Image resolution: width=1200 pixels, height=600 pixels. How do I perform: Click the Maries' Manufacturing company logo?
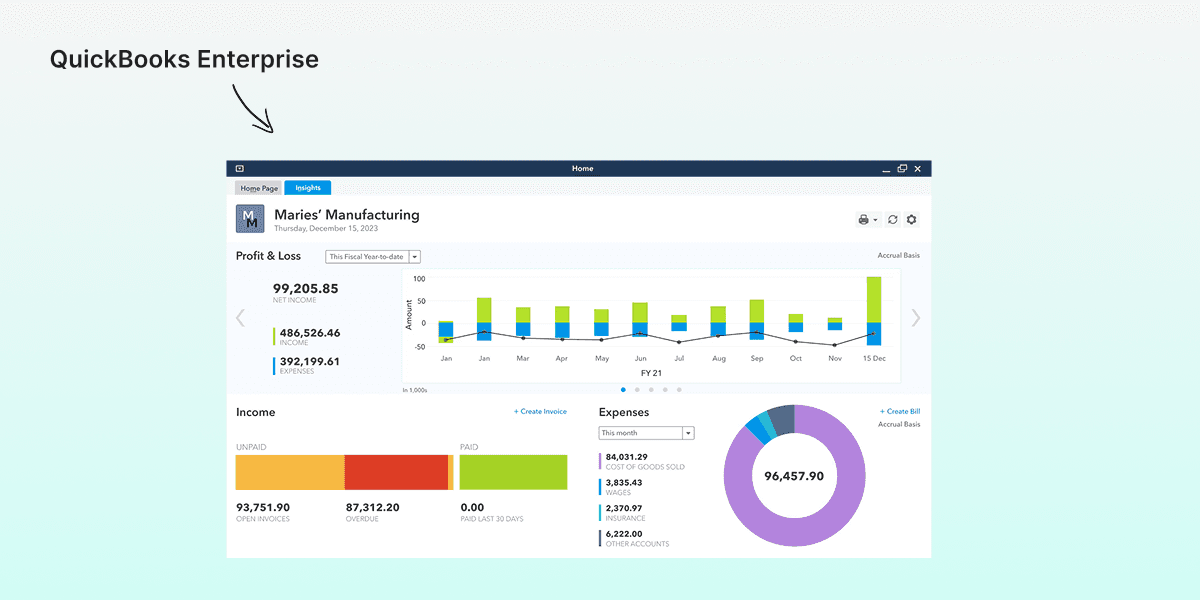tap(249, 218)
